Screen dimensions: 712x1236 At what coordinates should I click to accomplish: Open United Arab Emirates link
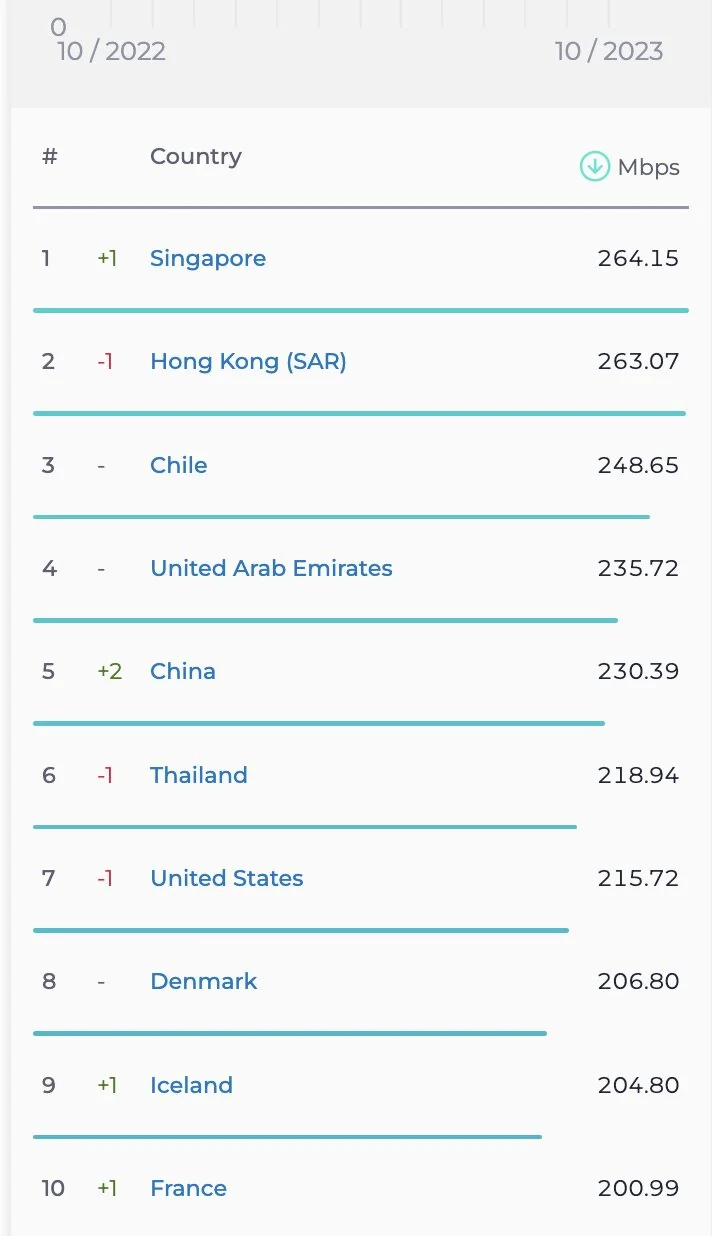coord(271,568)
